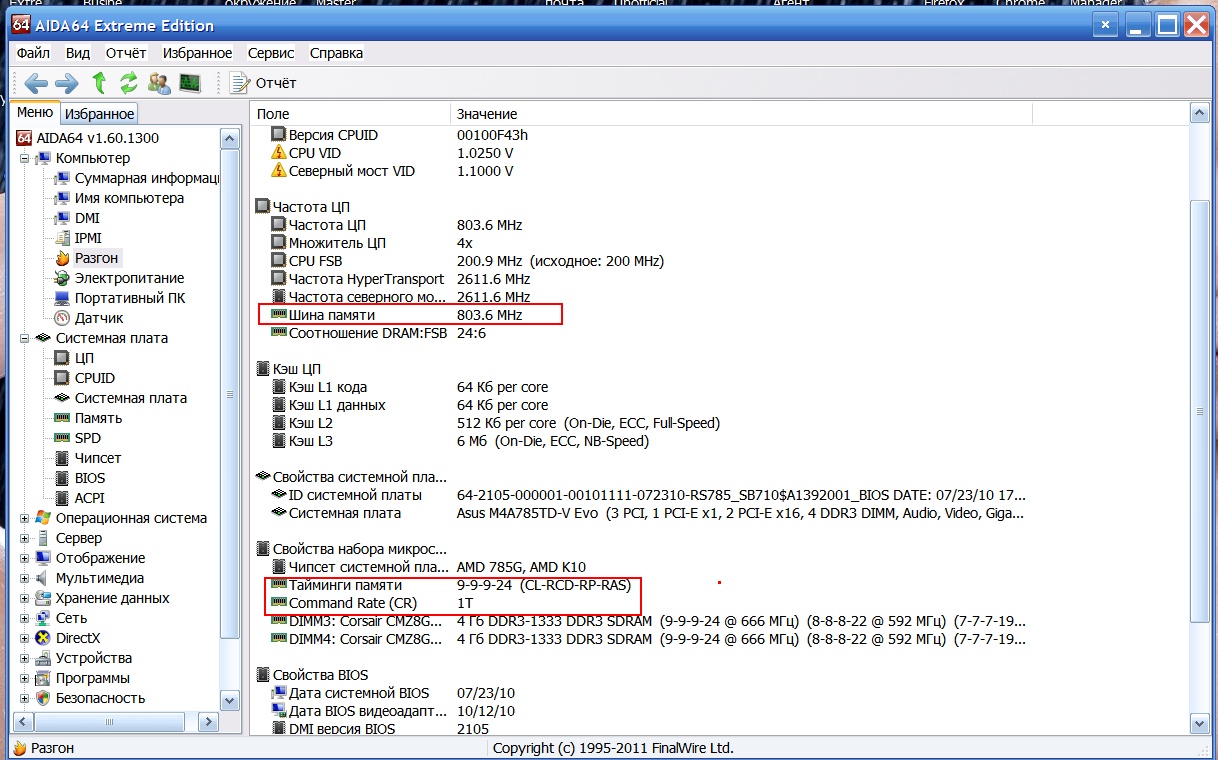Expand the Устройства tree node
The height and width of the screenshot is (760, 1218).
coord(25,658)
